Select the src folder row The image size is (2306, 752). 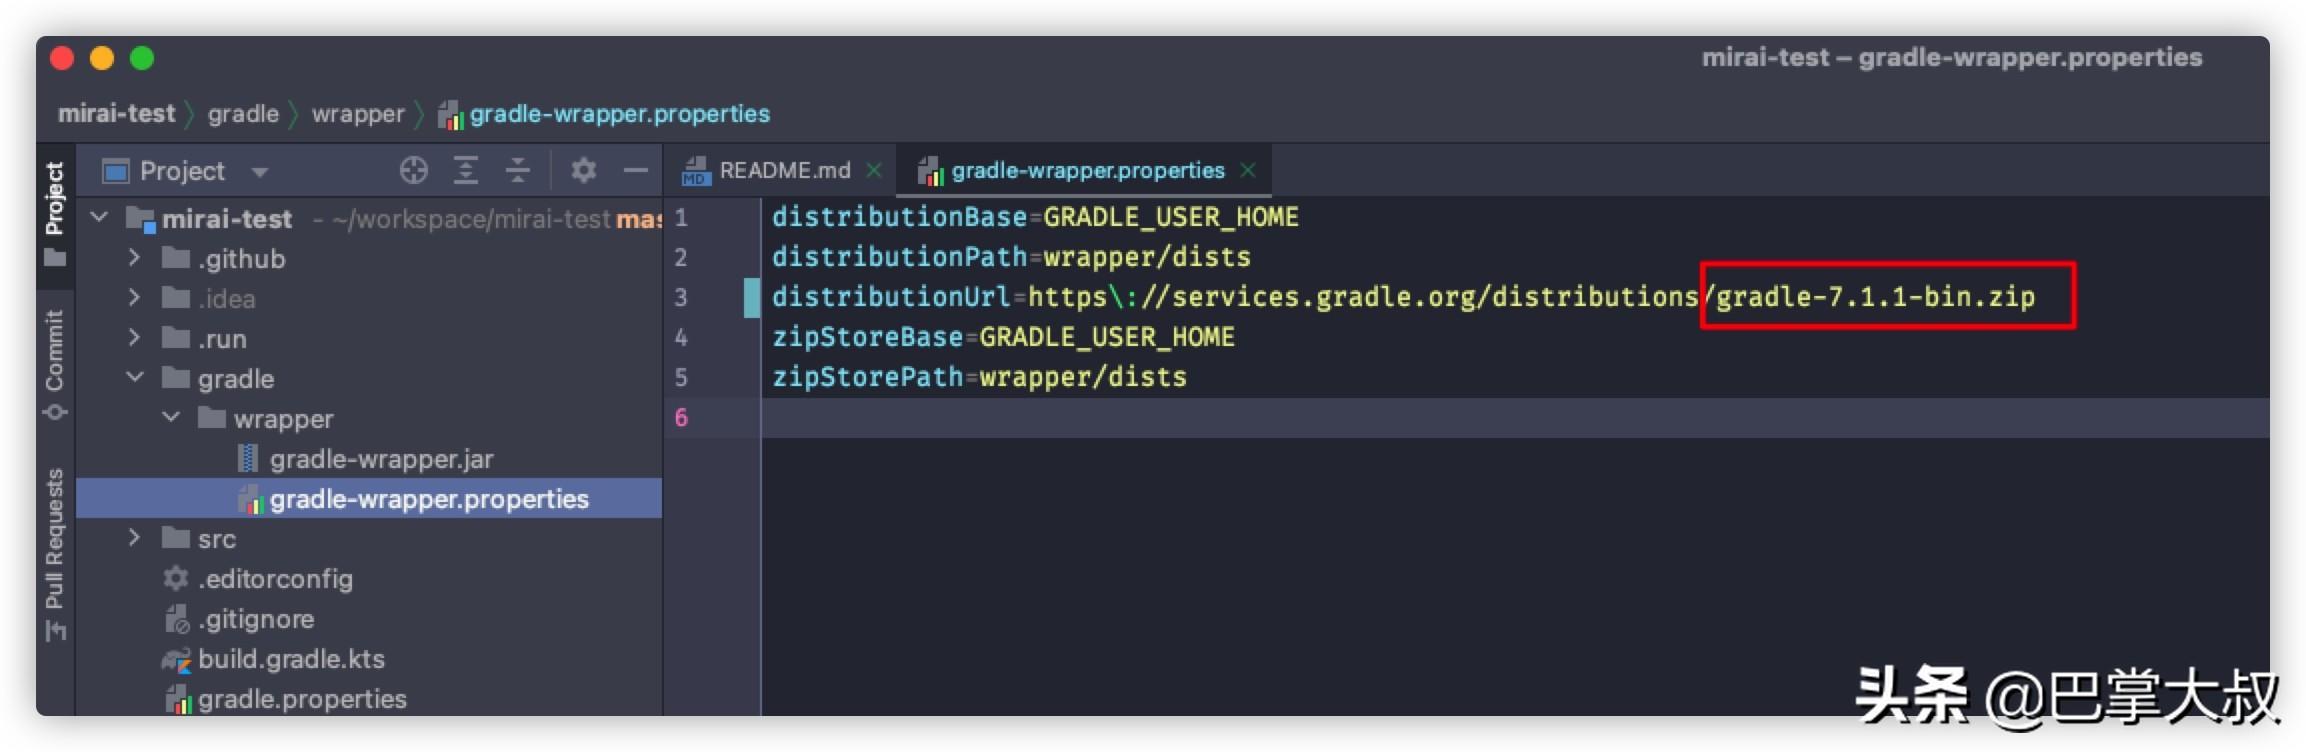(370, 538)
